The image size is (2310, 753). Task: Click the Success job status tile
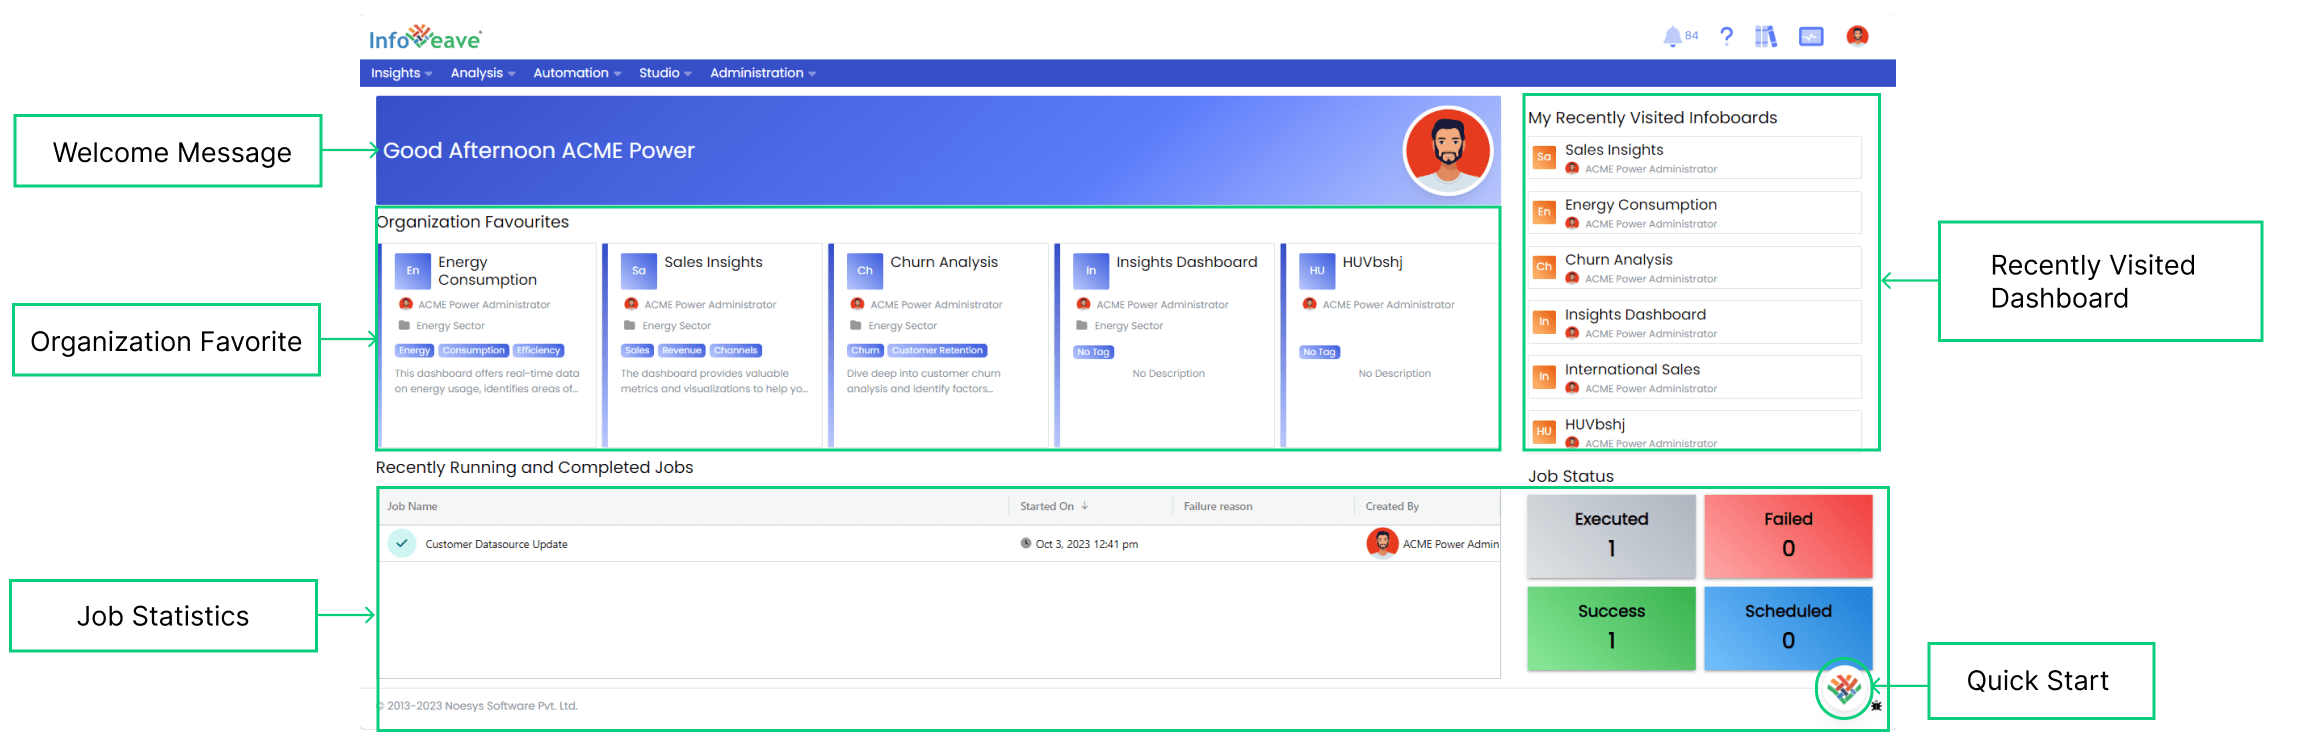point(1611,628)
